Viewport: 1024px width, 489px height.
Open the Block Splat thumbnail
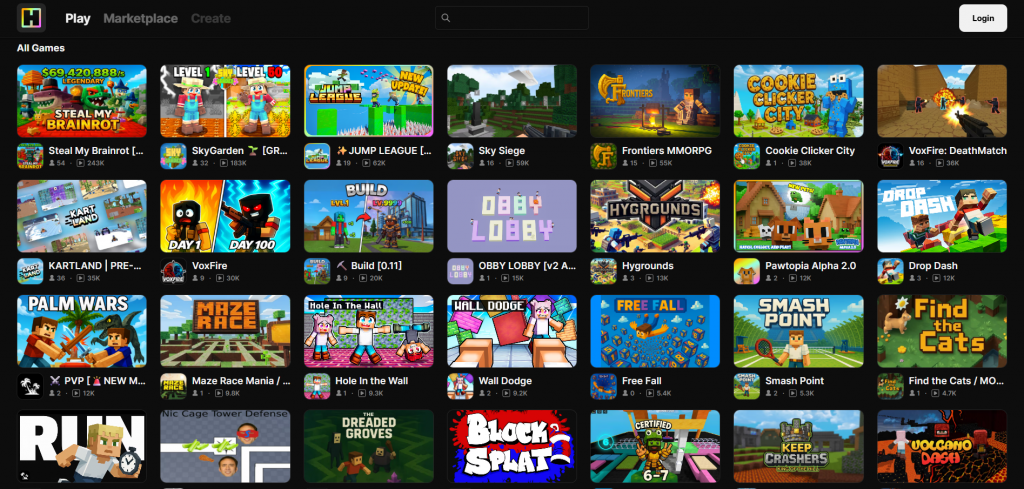512,446
